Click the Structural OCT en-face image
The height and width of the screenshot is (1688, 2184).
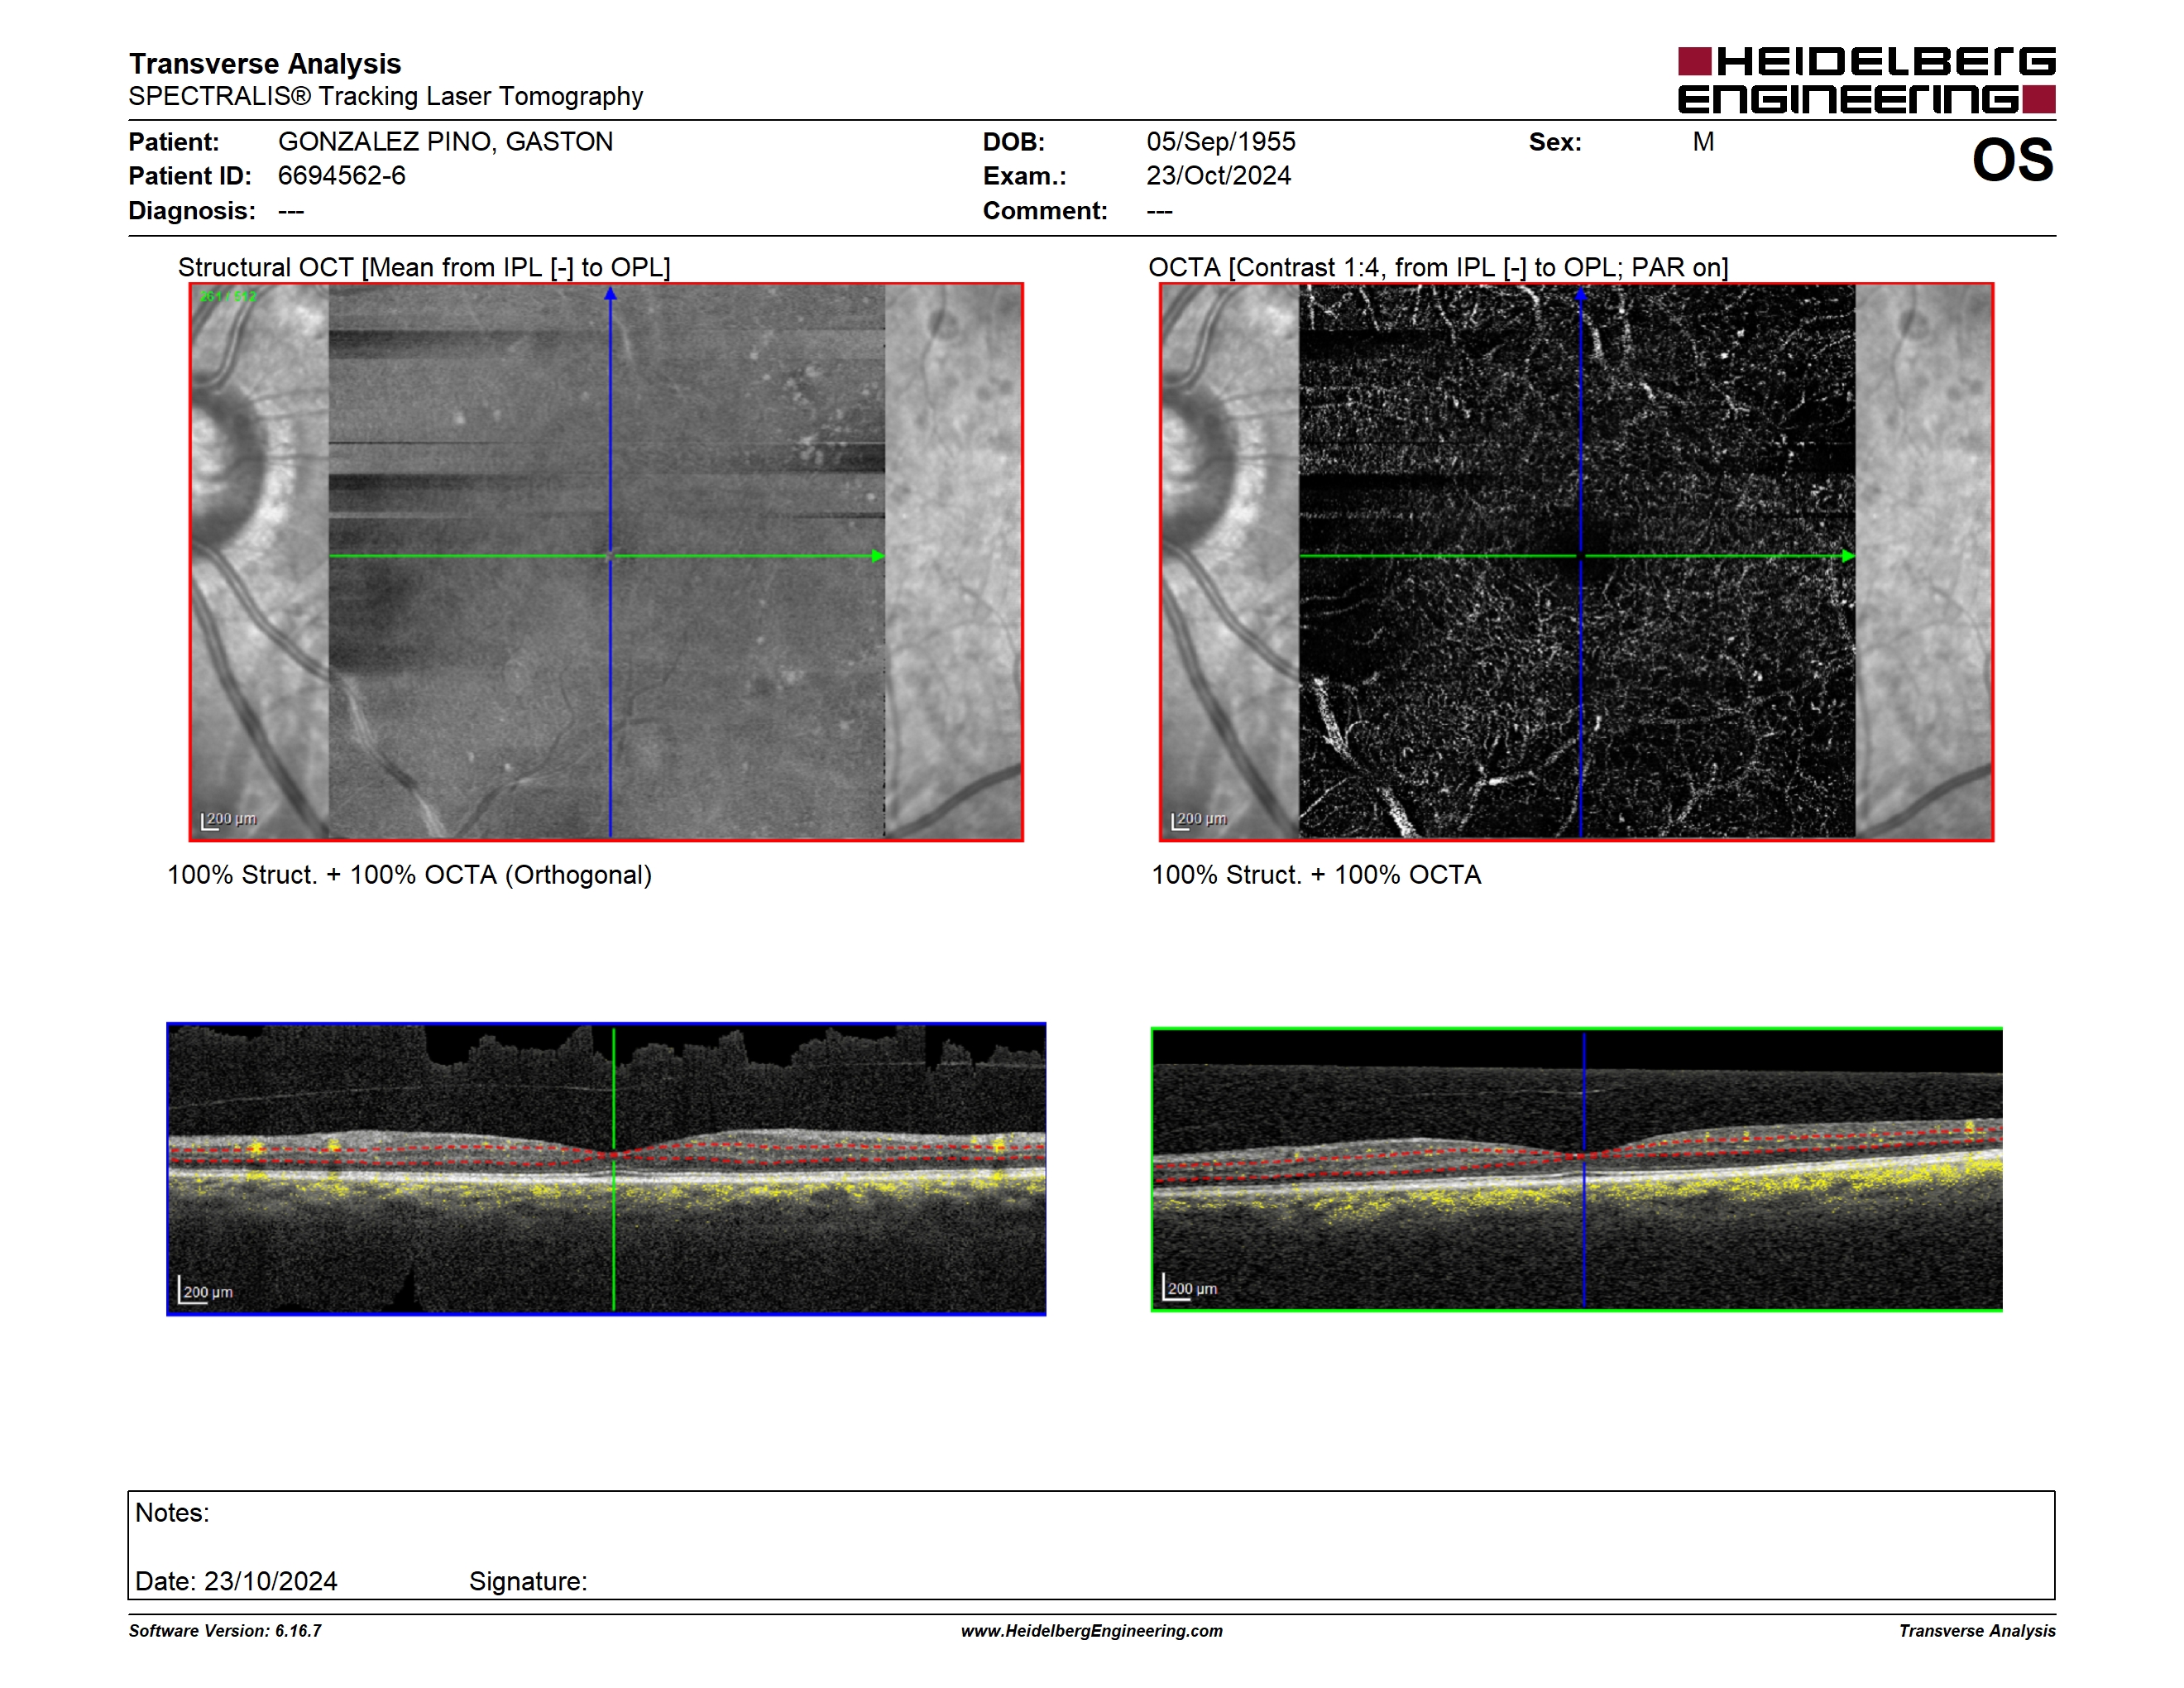pyautogui.click(x=606, y=562)
